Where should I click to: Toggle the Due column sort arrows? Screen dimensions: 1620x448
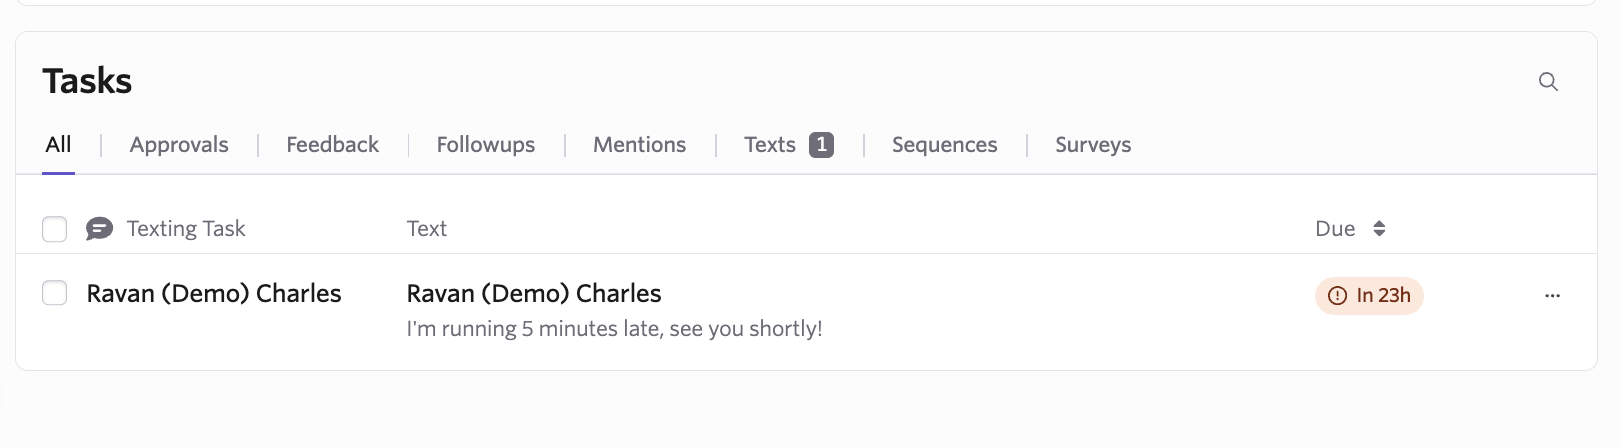click(1379, 229)
